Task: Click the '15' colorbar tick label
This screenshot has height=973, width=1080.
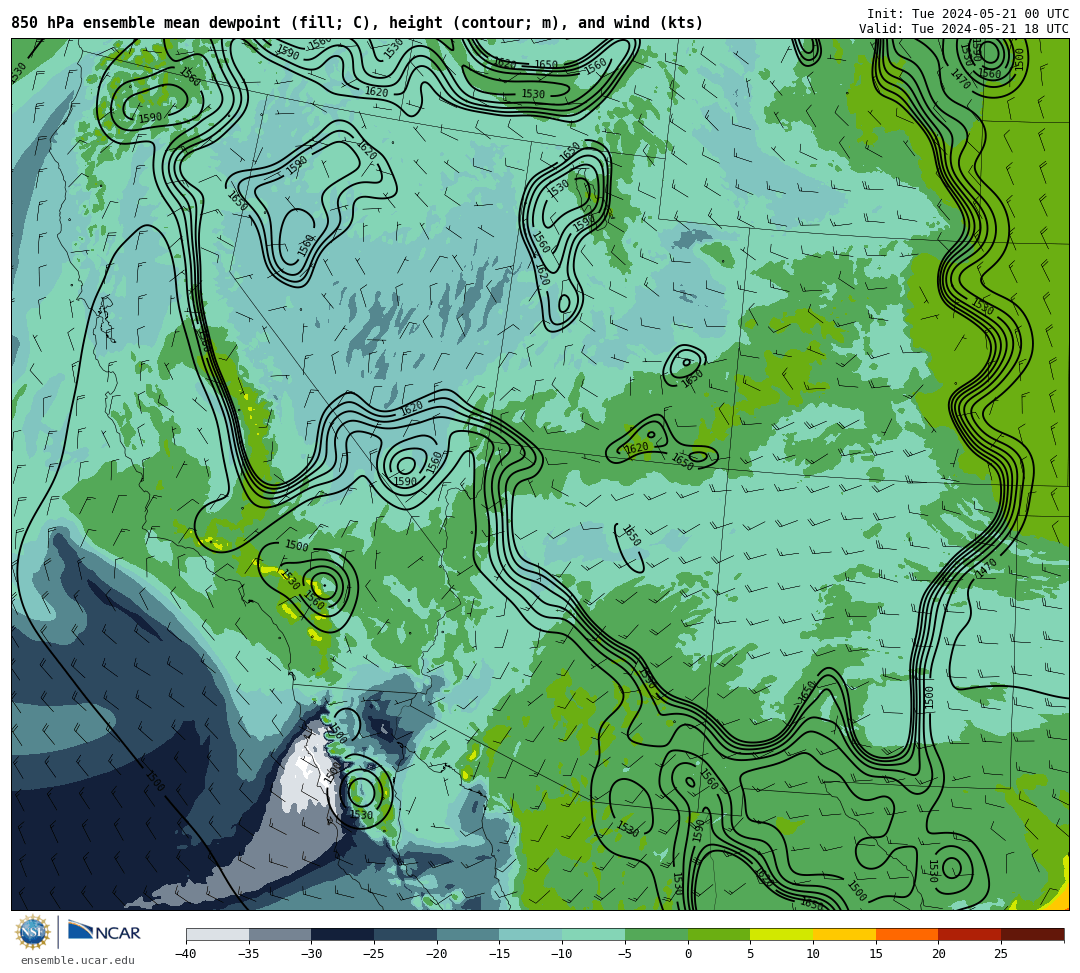Action: pyautogui.click(x=876, y=954)
